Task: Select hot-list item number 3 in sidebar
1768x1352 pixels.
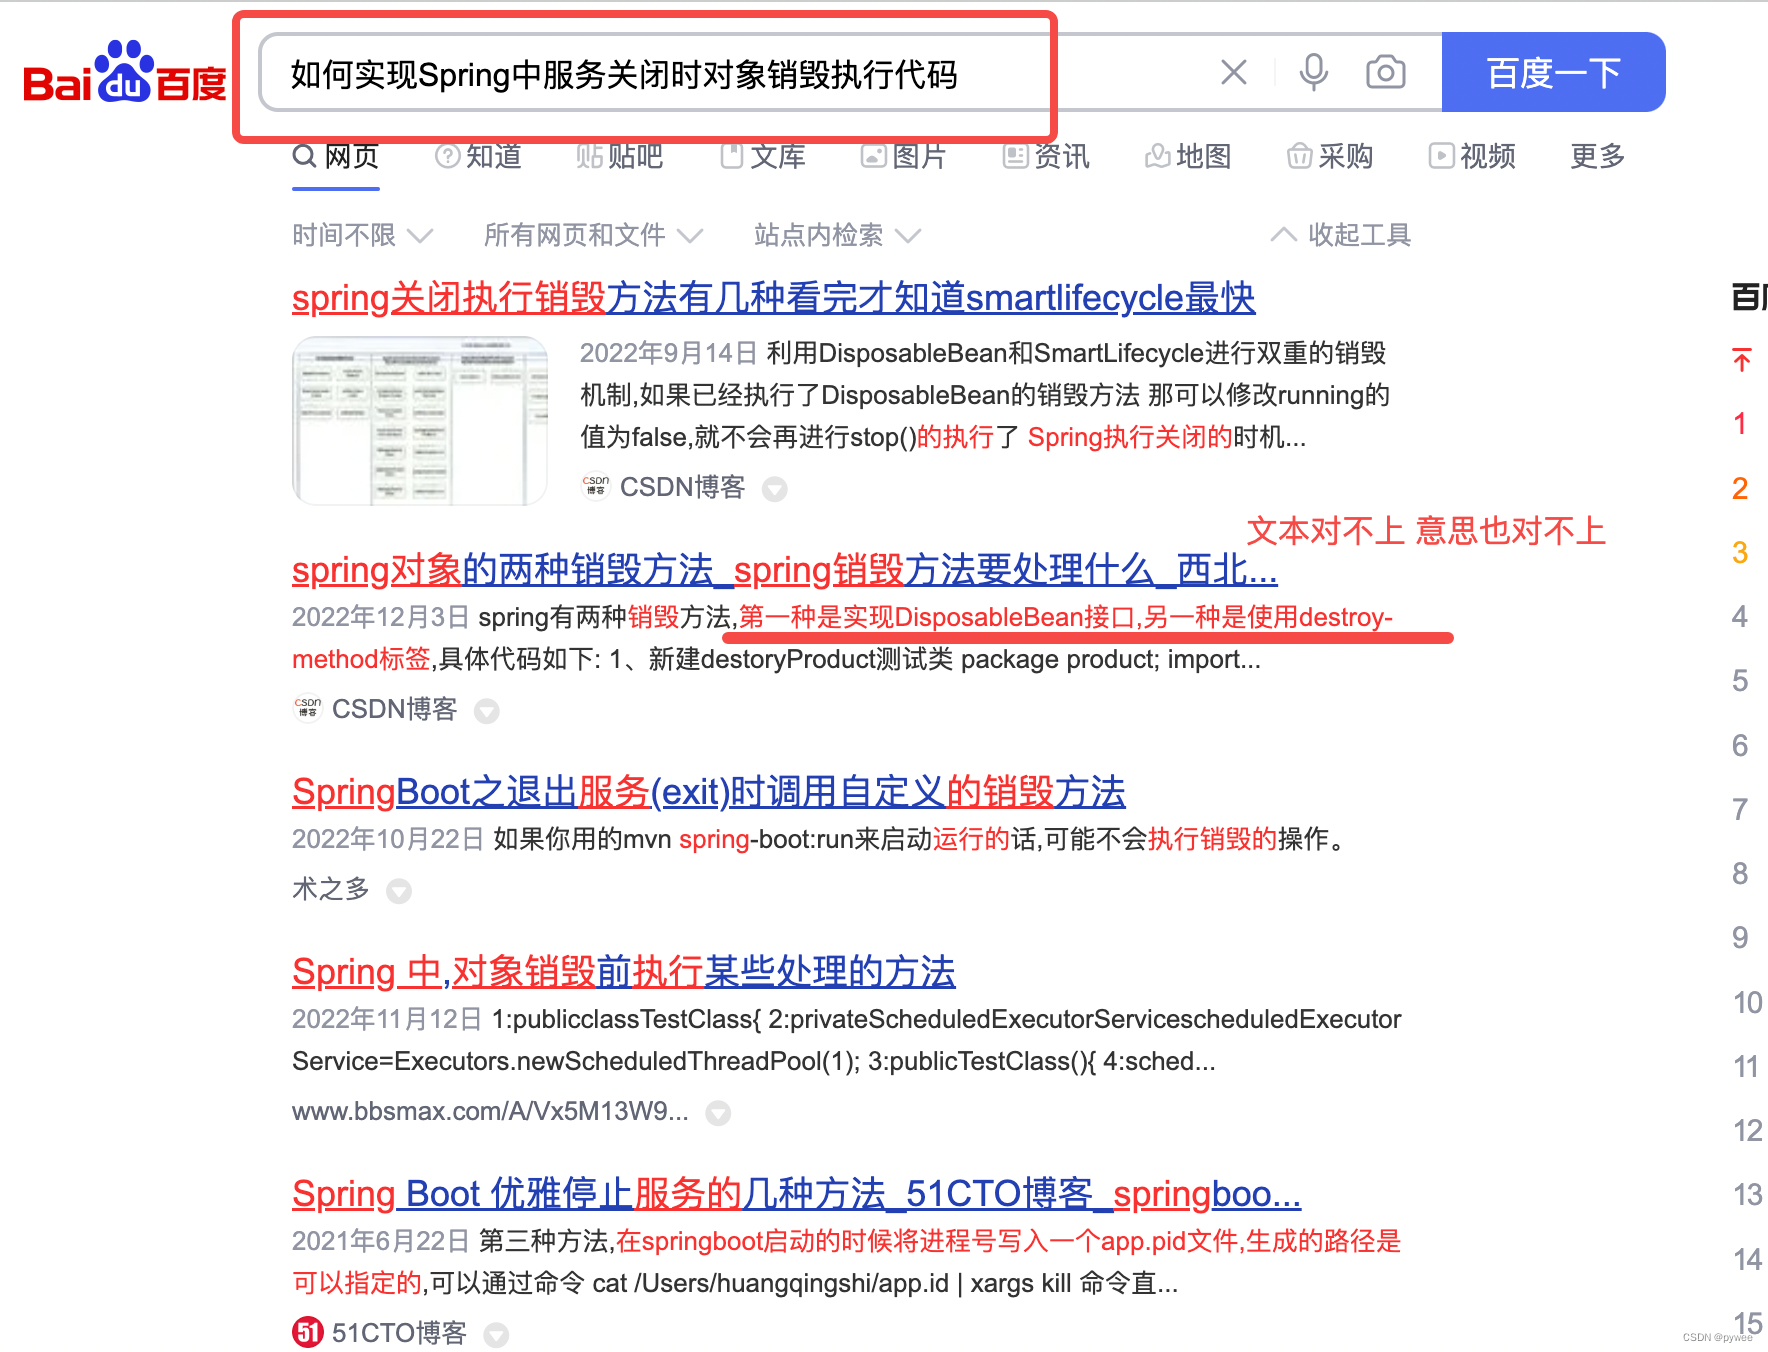Action: pyautogui.click(x=1740, y=552)
